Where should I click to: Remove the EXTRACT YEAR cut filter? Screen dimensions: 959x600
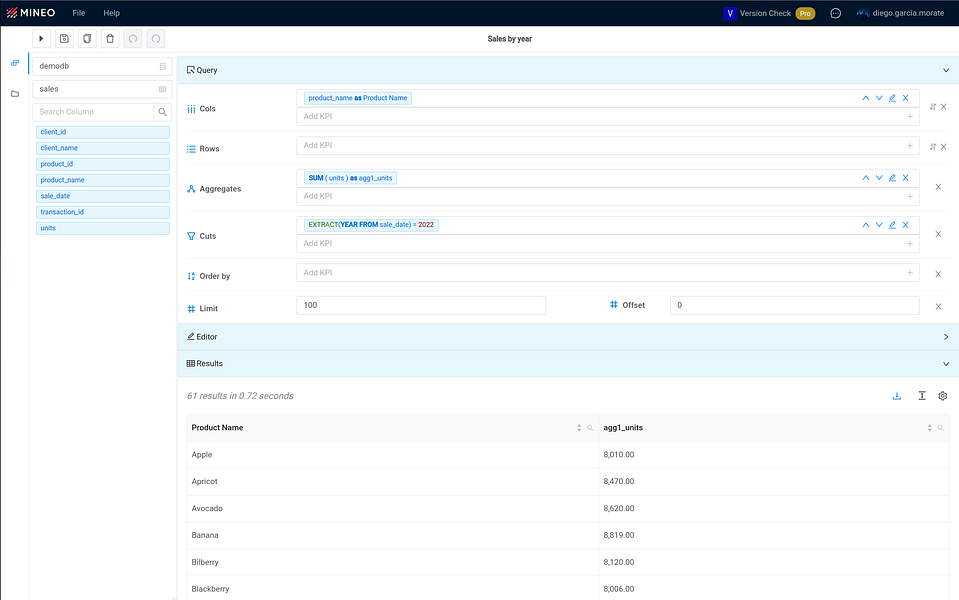tap(906, 225)
